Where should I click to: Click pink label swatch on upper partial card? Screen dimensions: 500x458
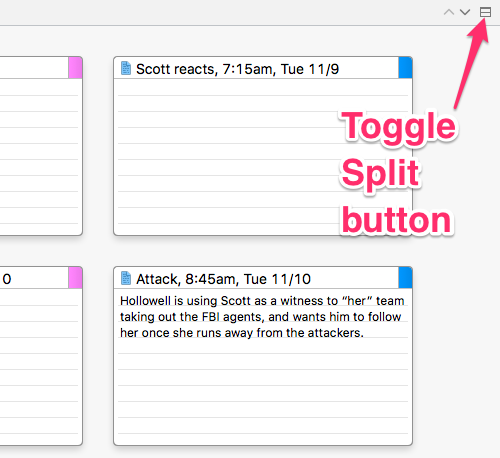pyautogui.click(x=75, y=68)
